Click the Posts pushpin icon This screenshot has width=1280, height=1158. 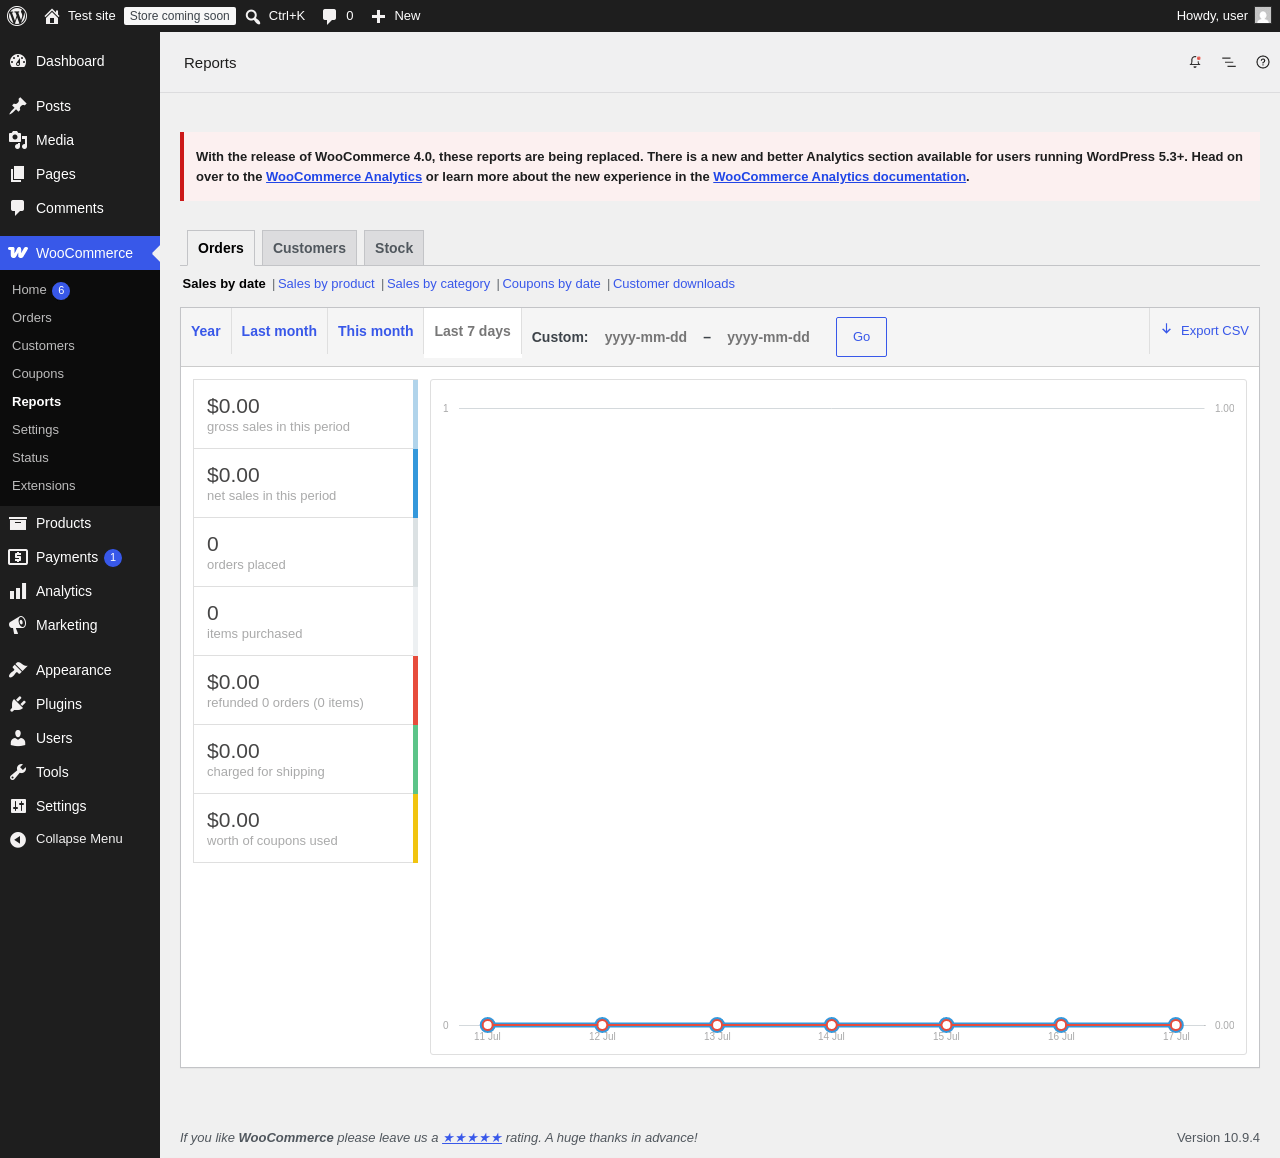tap(18, 106)
